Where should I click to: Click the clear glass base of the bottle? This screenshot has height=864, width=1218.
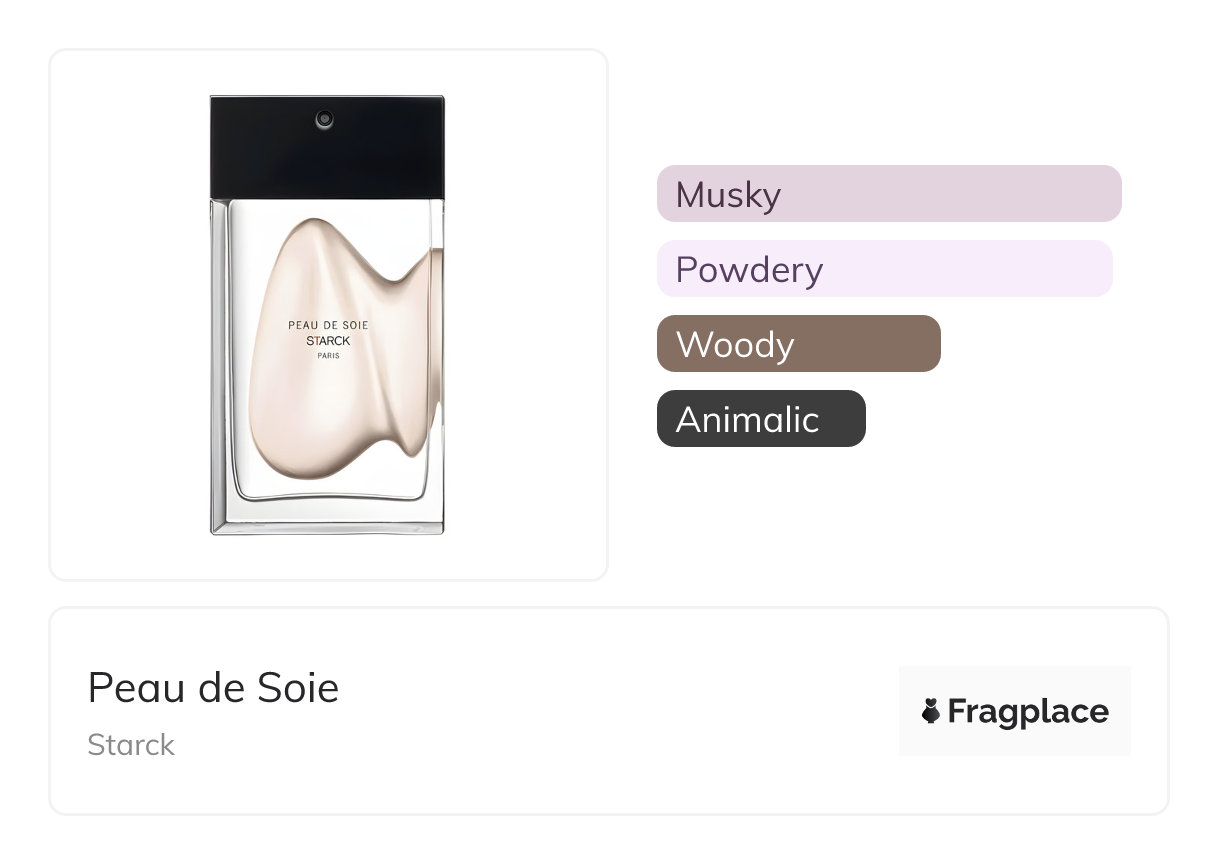(x=327, y=516)
